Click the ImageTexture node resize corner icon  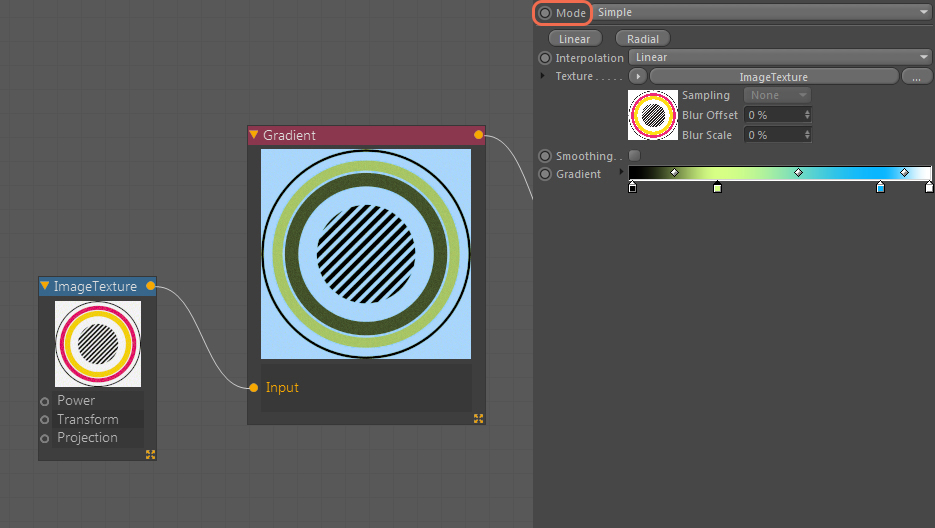coord(150,454)
